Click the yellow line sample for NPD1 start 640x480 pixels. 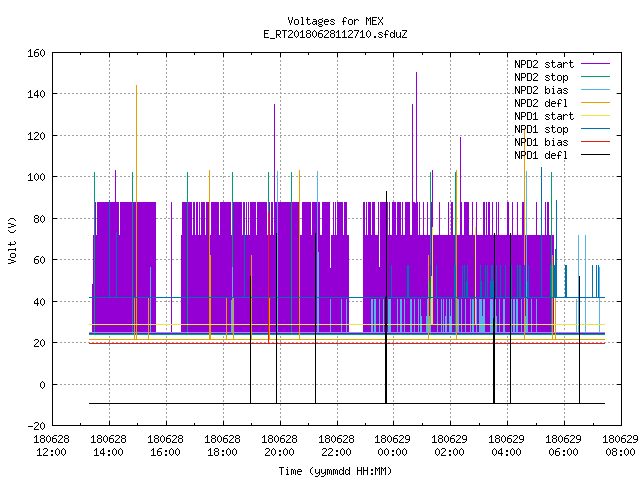click(596, 116)
